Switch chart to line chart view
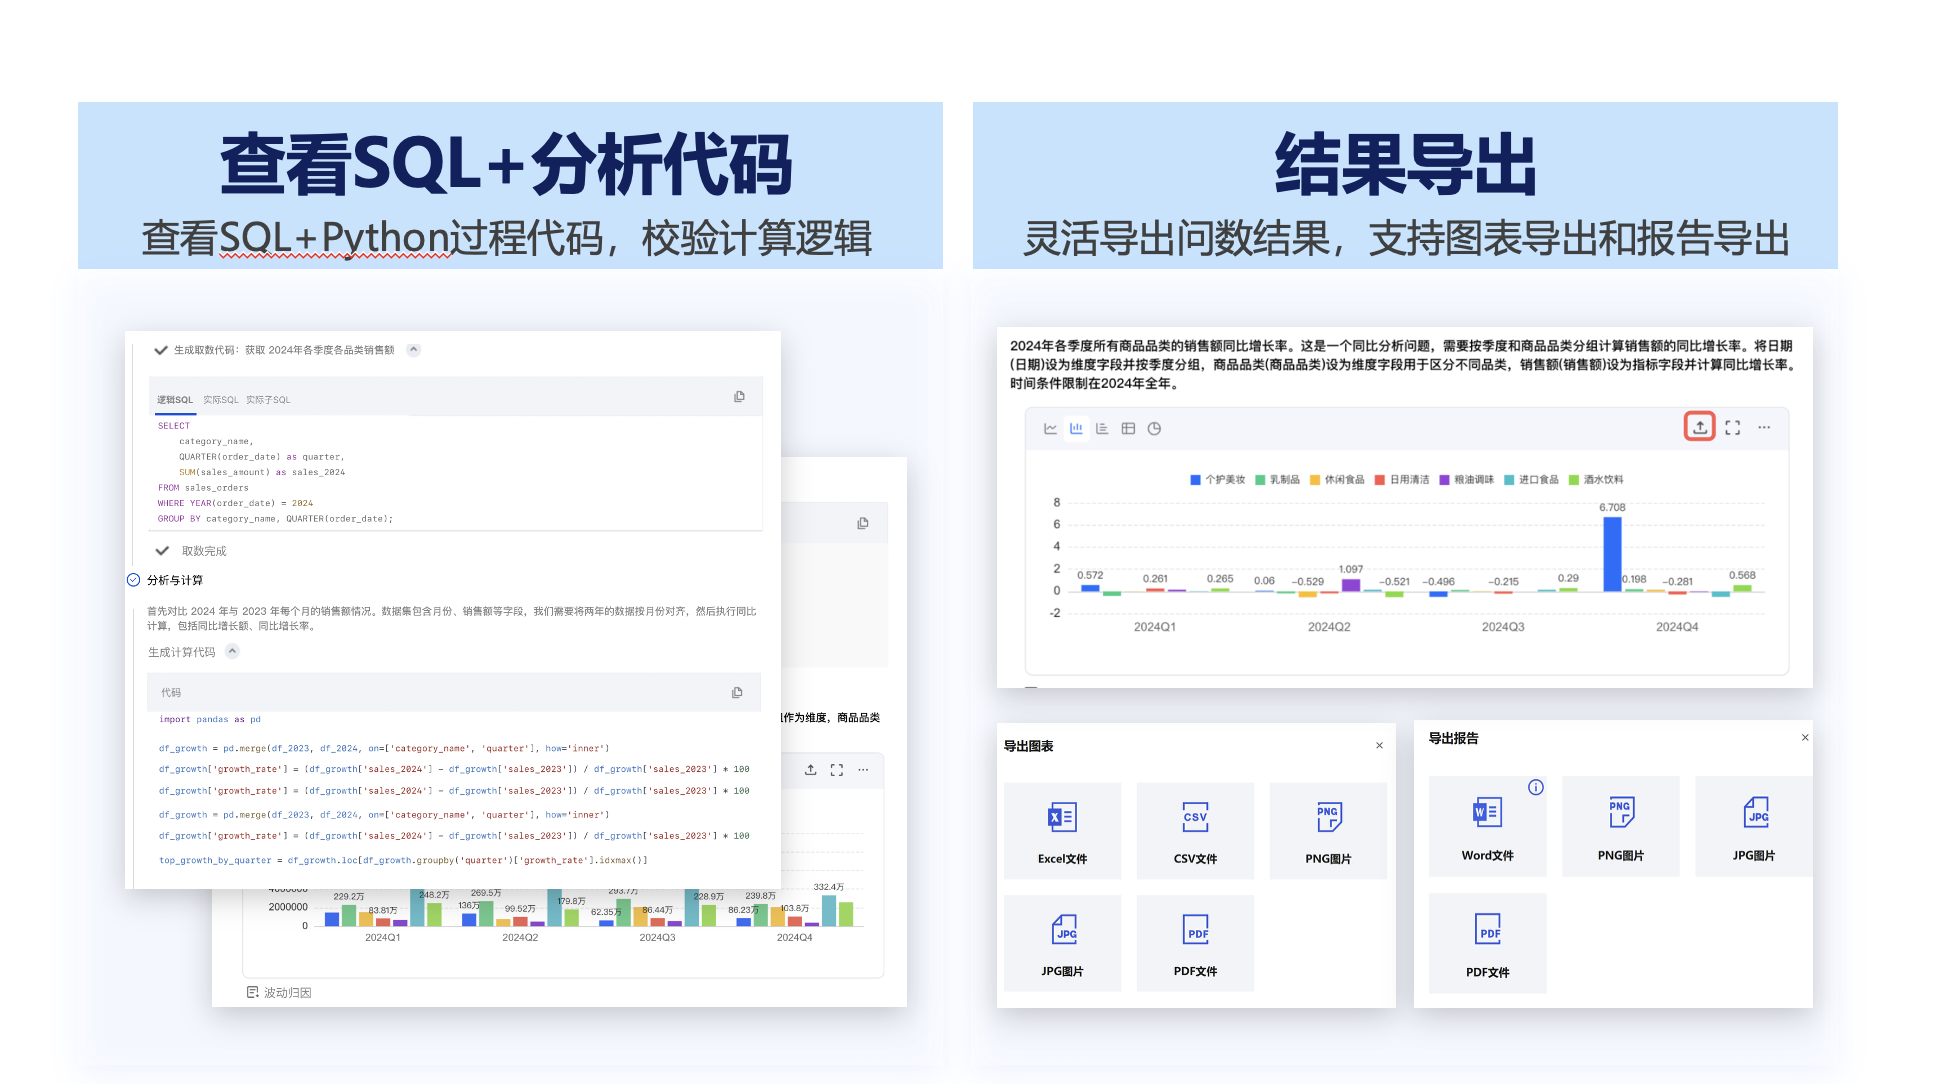Screen dimensions: 1960x1084 (x=1050, y=428)
